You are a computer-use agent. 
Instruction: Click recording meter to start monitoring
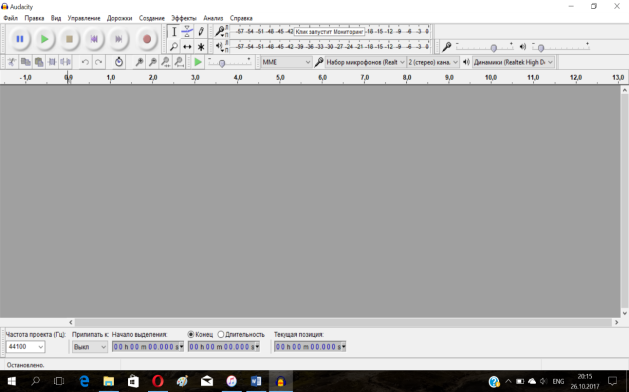click(329, 31)
